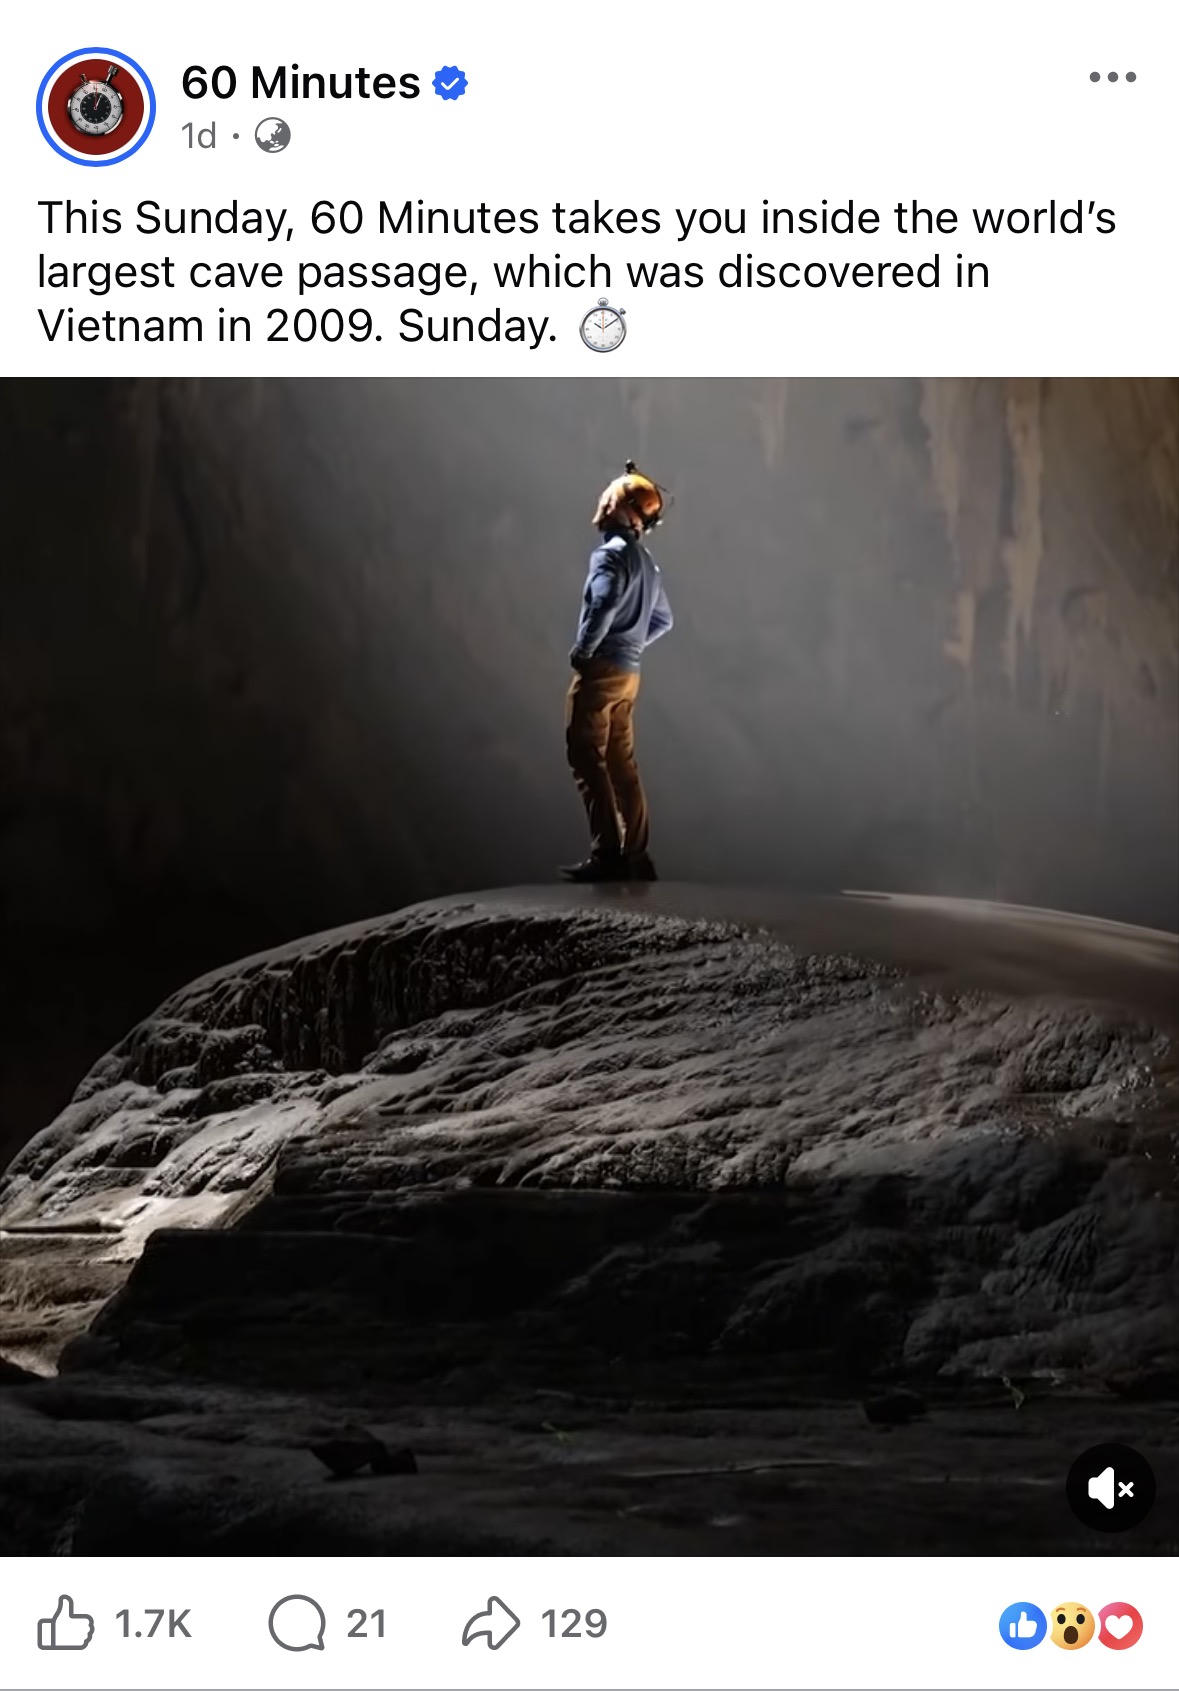This screenshot has height=1691, width=1179.
Task: Share the post using the arrow icon
Action: [x=491, y=1623]
